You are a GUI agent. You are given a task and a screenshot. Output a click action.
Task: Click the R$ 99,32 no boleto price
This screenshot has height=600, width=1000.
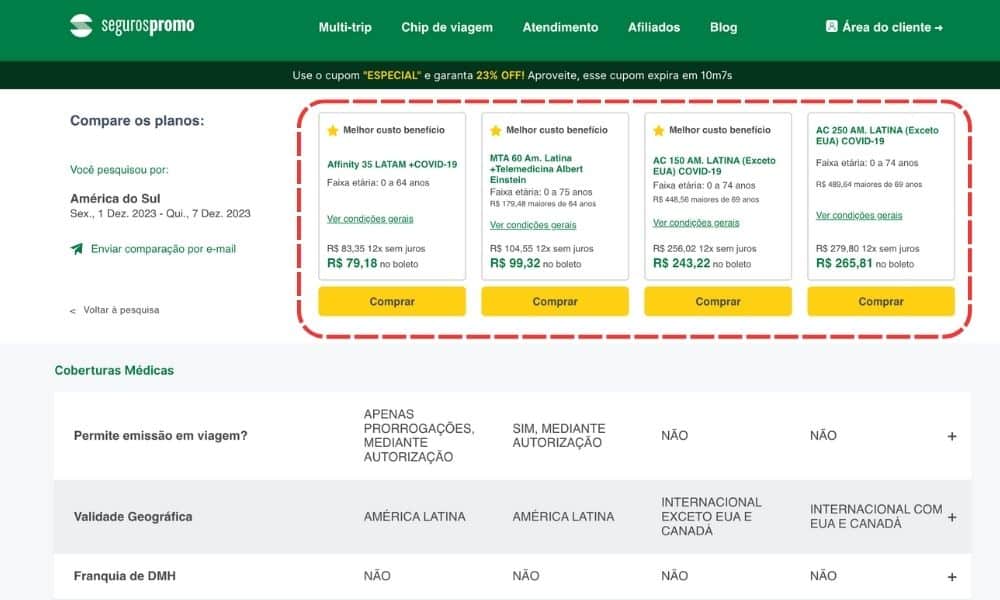click(x=536, y=263)
